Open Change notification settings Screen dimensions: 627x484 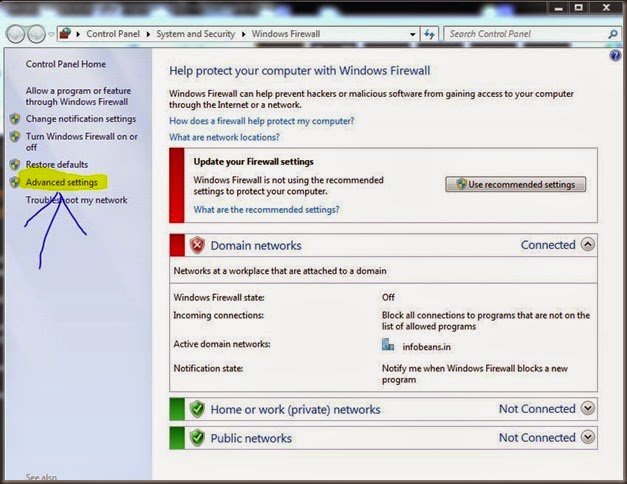point(81,119)
